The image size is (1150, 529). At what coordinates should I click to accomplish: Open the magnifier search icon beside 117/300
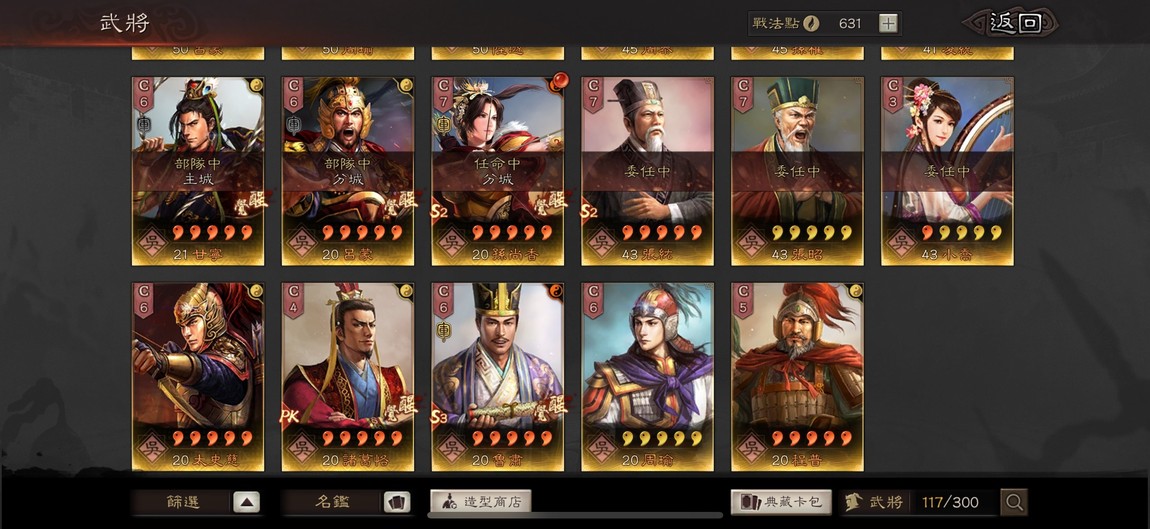[x=1014, y=503]
